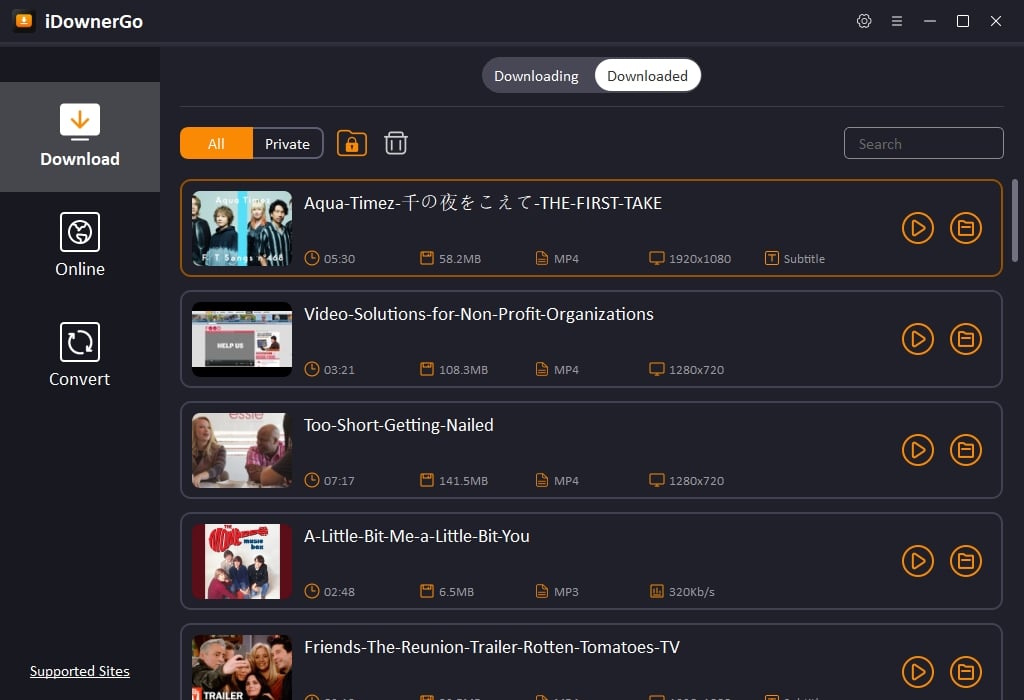Switch to the Private filter
Viewport: 1024px width, 700px height.
pos(287,143)
